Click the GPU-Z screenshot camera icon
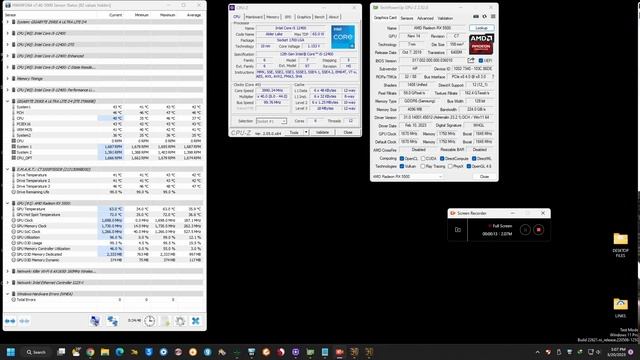Image resolution: width=640 pixels, height=360 pixels. [476, 17]
